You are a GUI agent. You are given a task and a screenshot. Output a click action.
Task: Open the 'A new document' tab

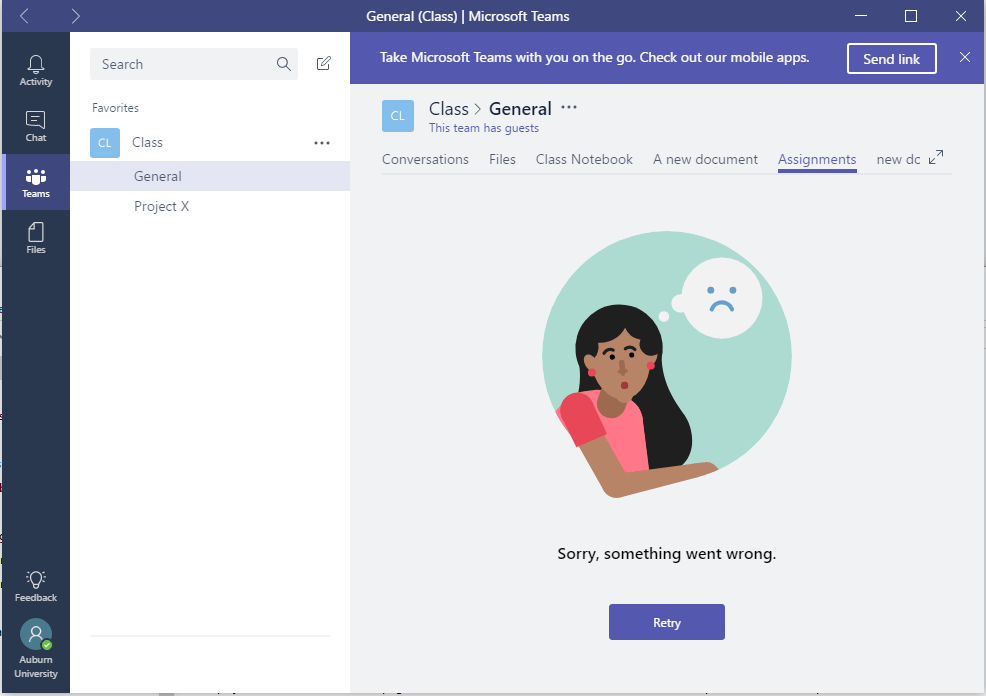coord(706,159)
